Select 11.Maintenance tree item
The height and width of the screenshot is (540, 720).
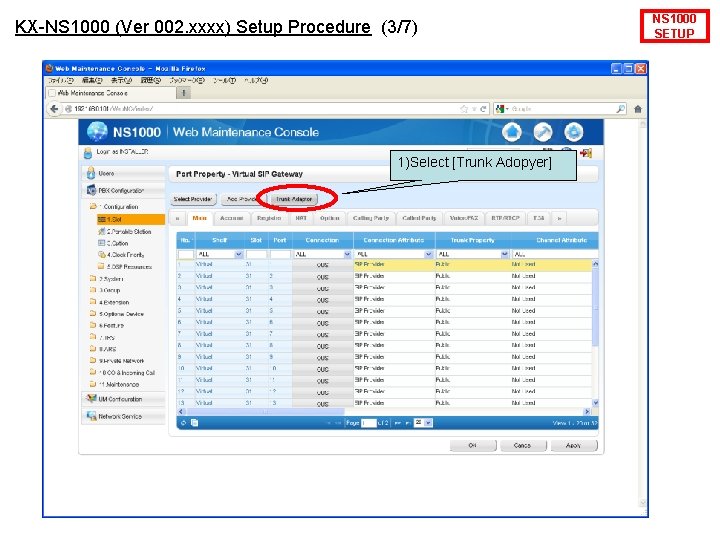click(114, 384)
